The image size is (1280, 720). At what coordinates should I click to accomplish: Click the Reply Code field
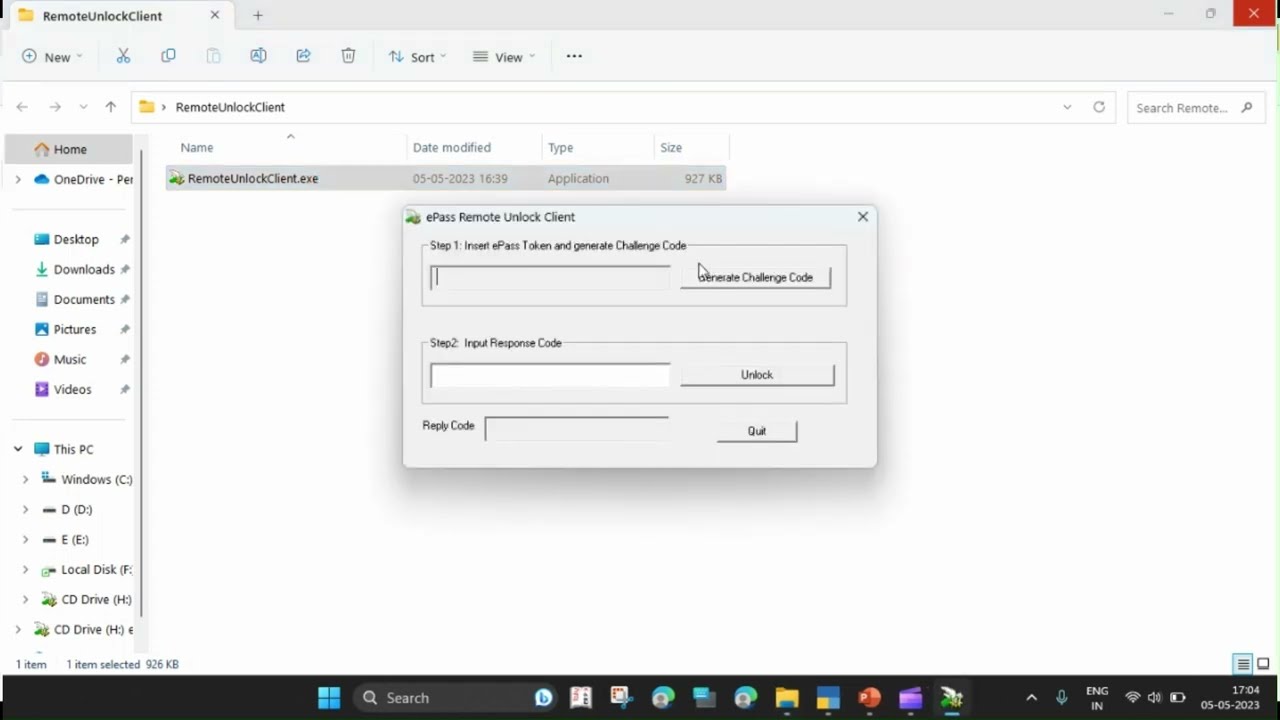click(x=577, y=428)
